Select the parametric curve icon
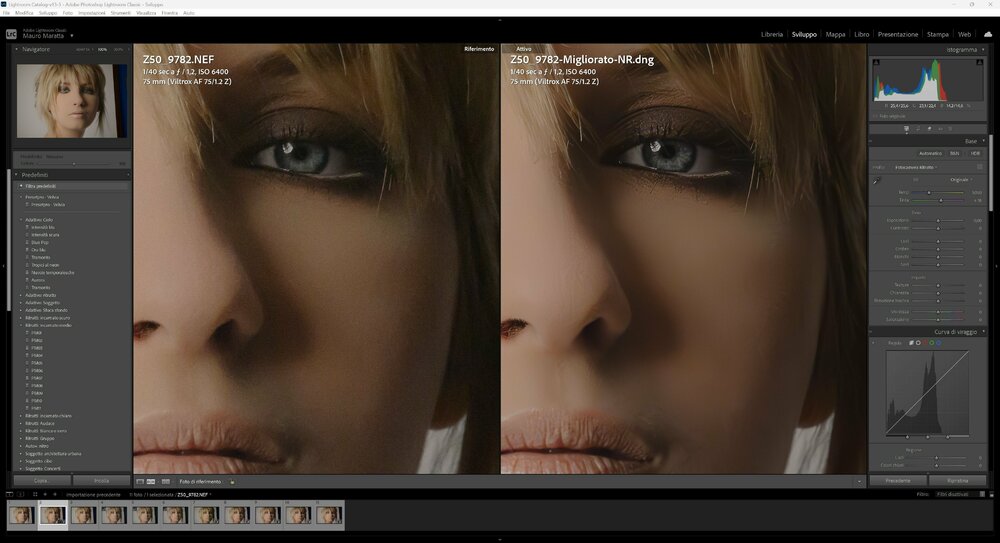 tap(911, 343)
